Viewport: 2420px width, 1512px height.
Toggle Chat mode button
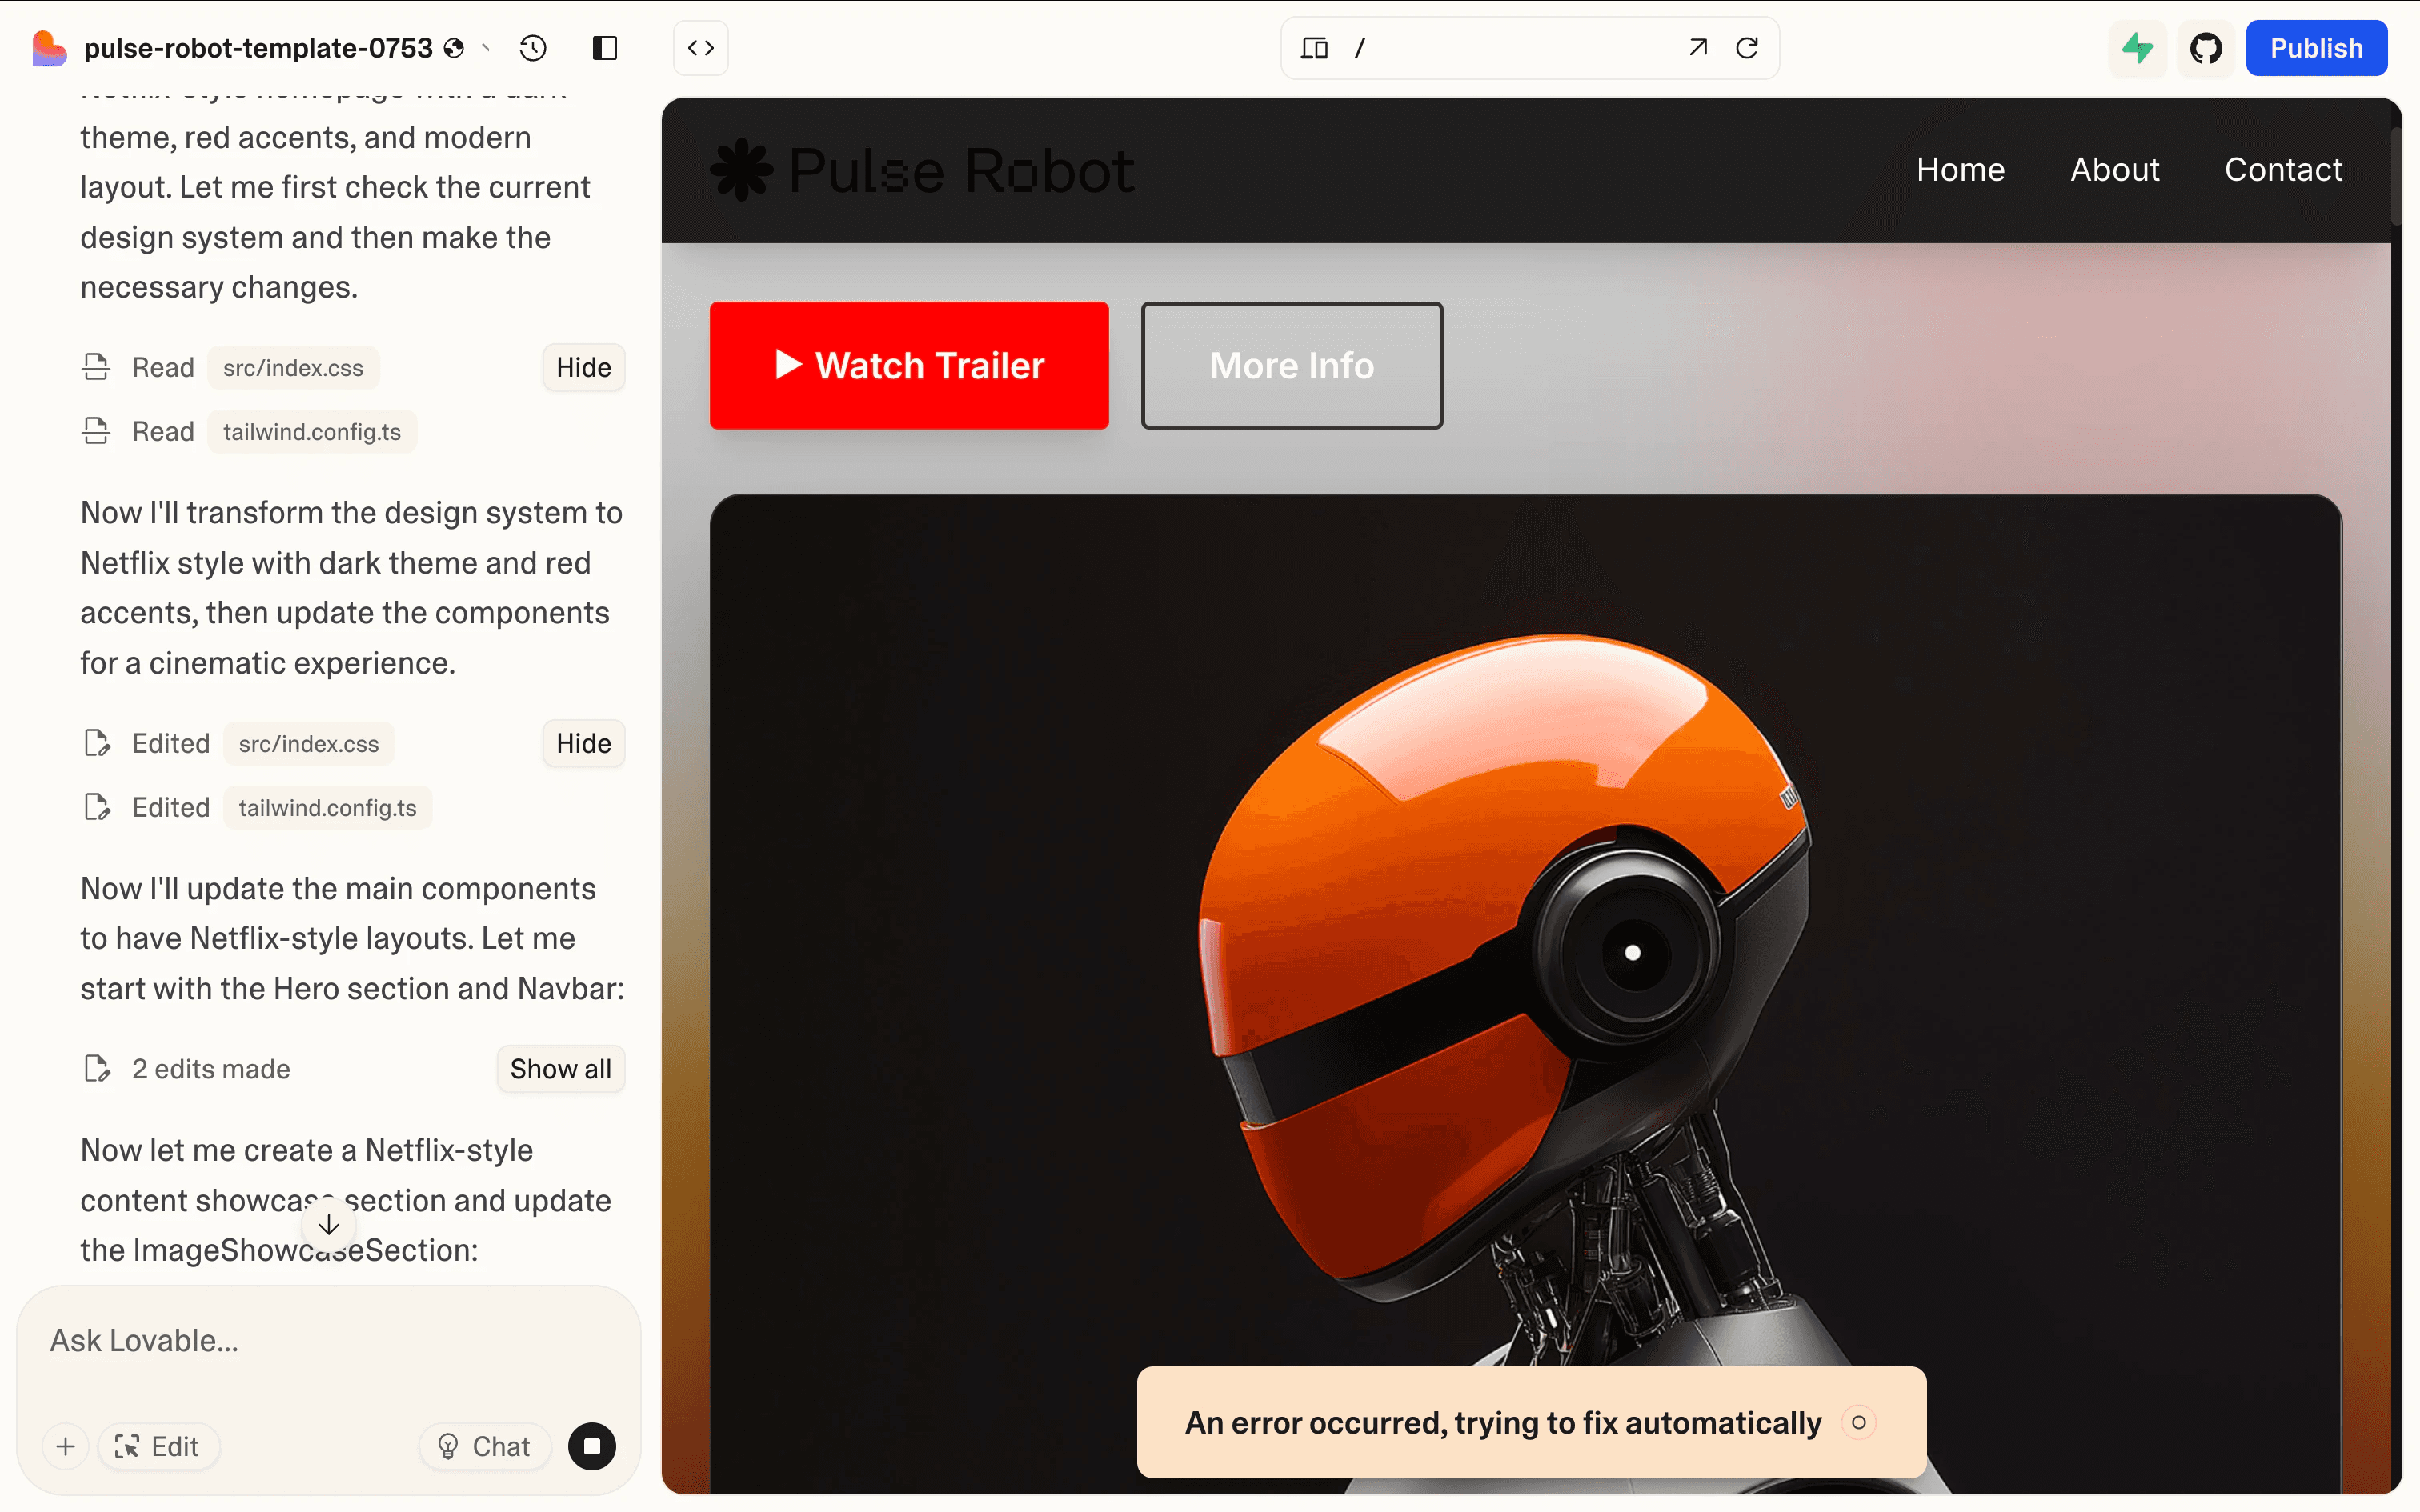pos(485,1447)
